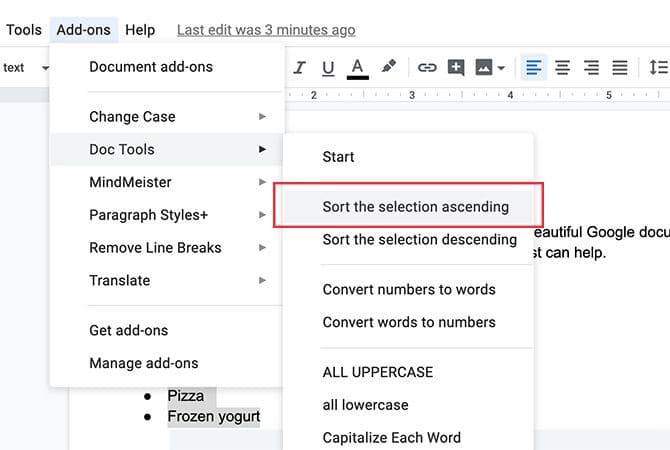Select right align in toolbar
The image size is (670, 450).
pos(591,68)
